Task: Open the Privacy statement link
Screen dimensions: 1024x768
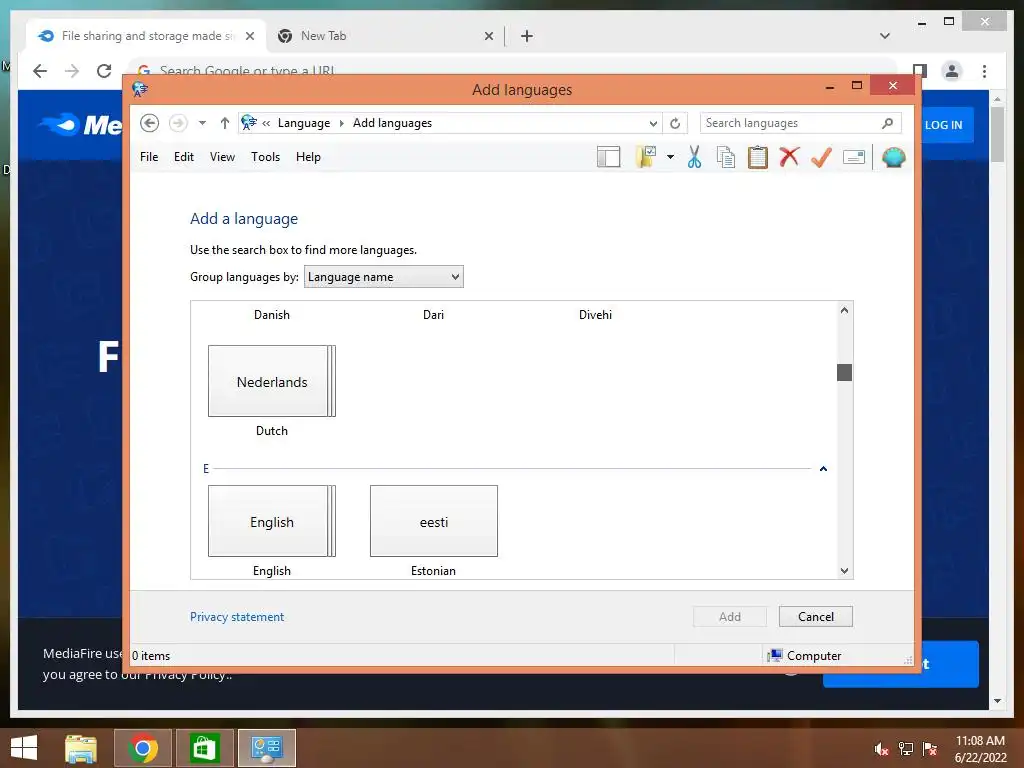Action: point(237,616)
